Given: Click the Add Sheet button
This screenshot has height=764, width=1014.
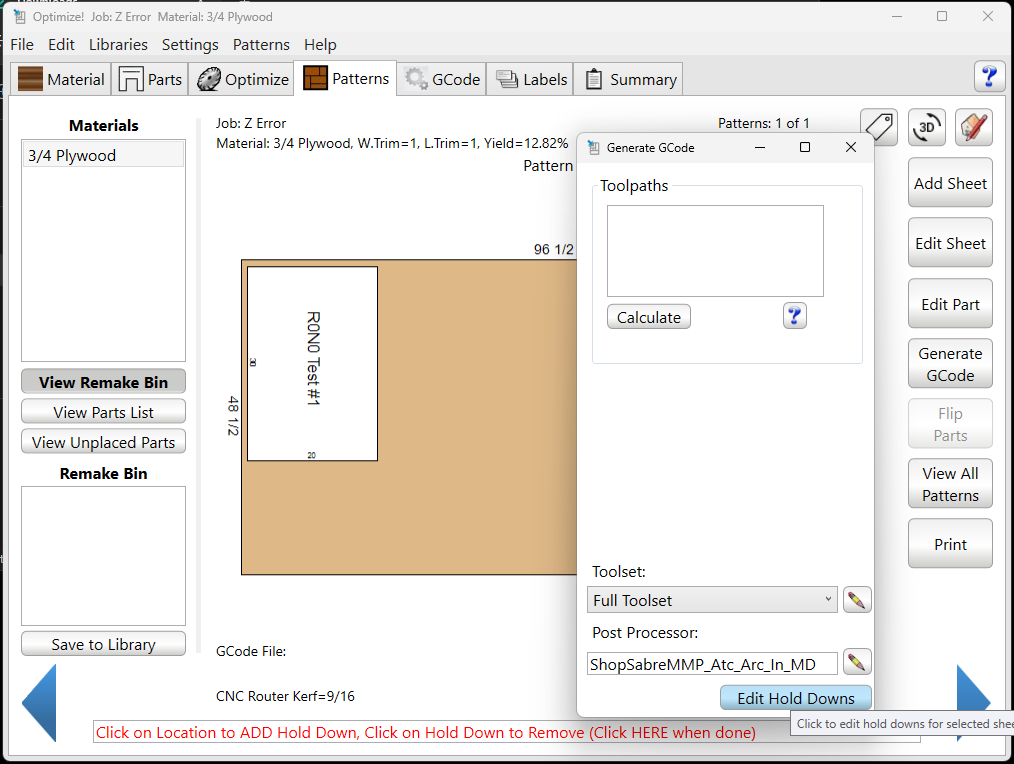Looking at the screenshot, I should point(950,184).
